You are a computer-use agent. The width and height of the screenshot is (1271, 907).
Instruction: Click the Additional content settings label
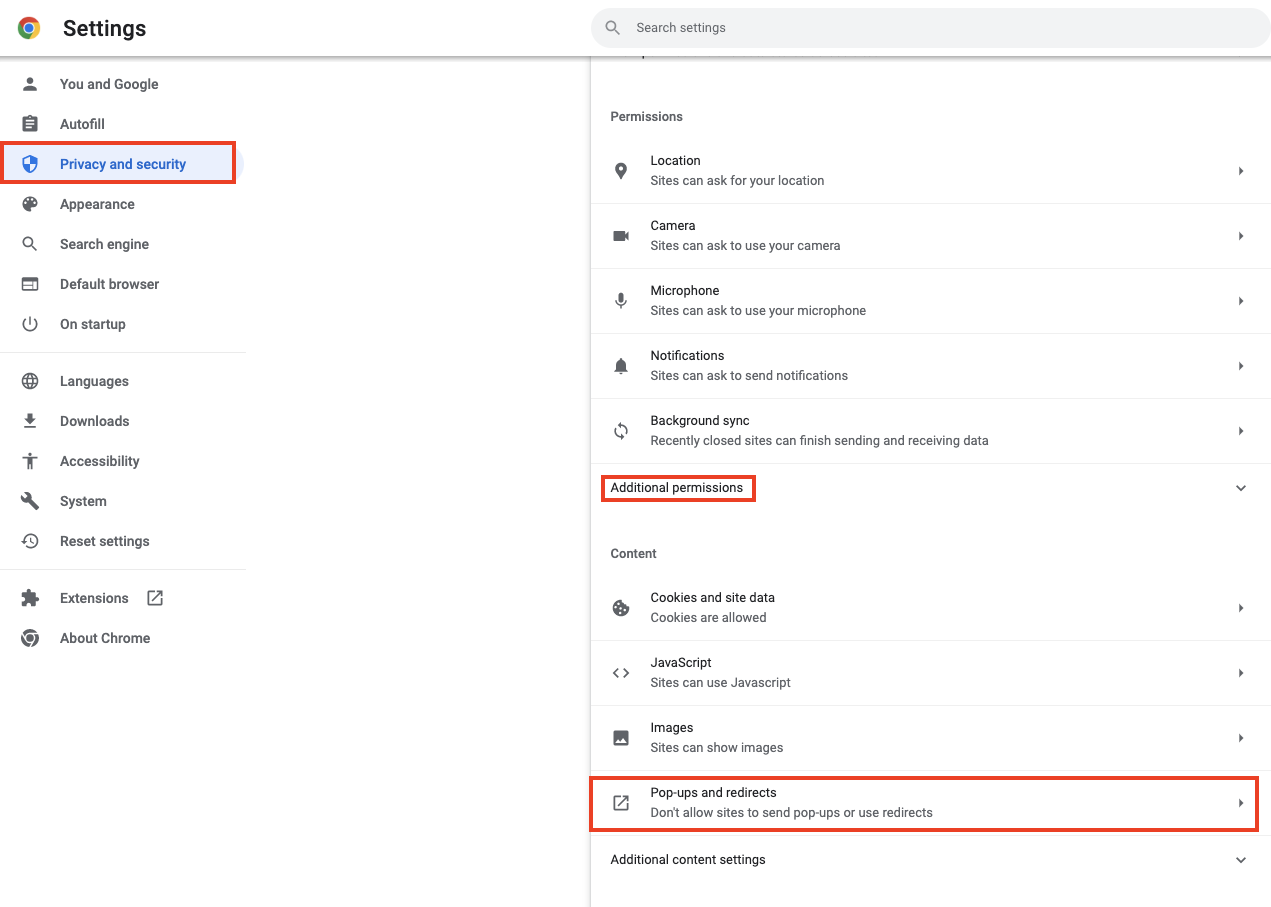click(x=688, y=860)
